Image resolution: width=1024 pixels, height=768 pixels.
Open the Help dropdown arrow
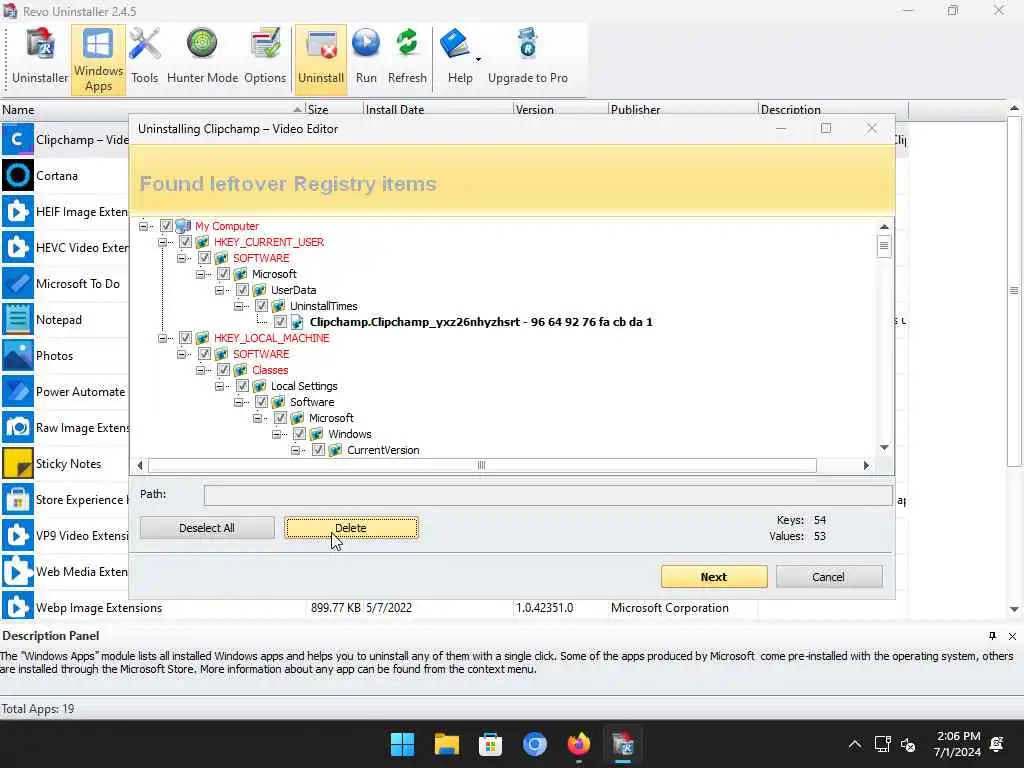(478, 59)
